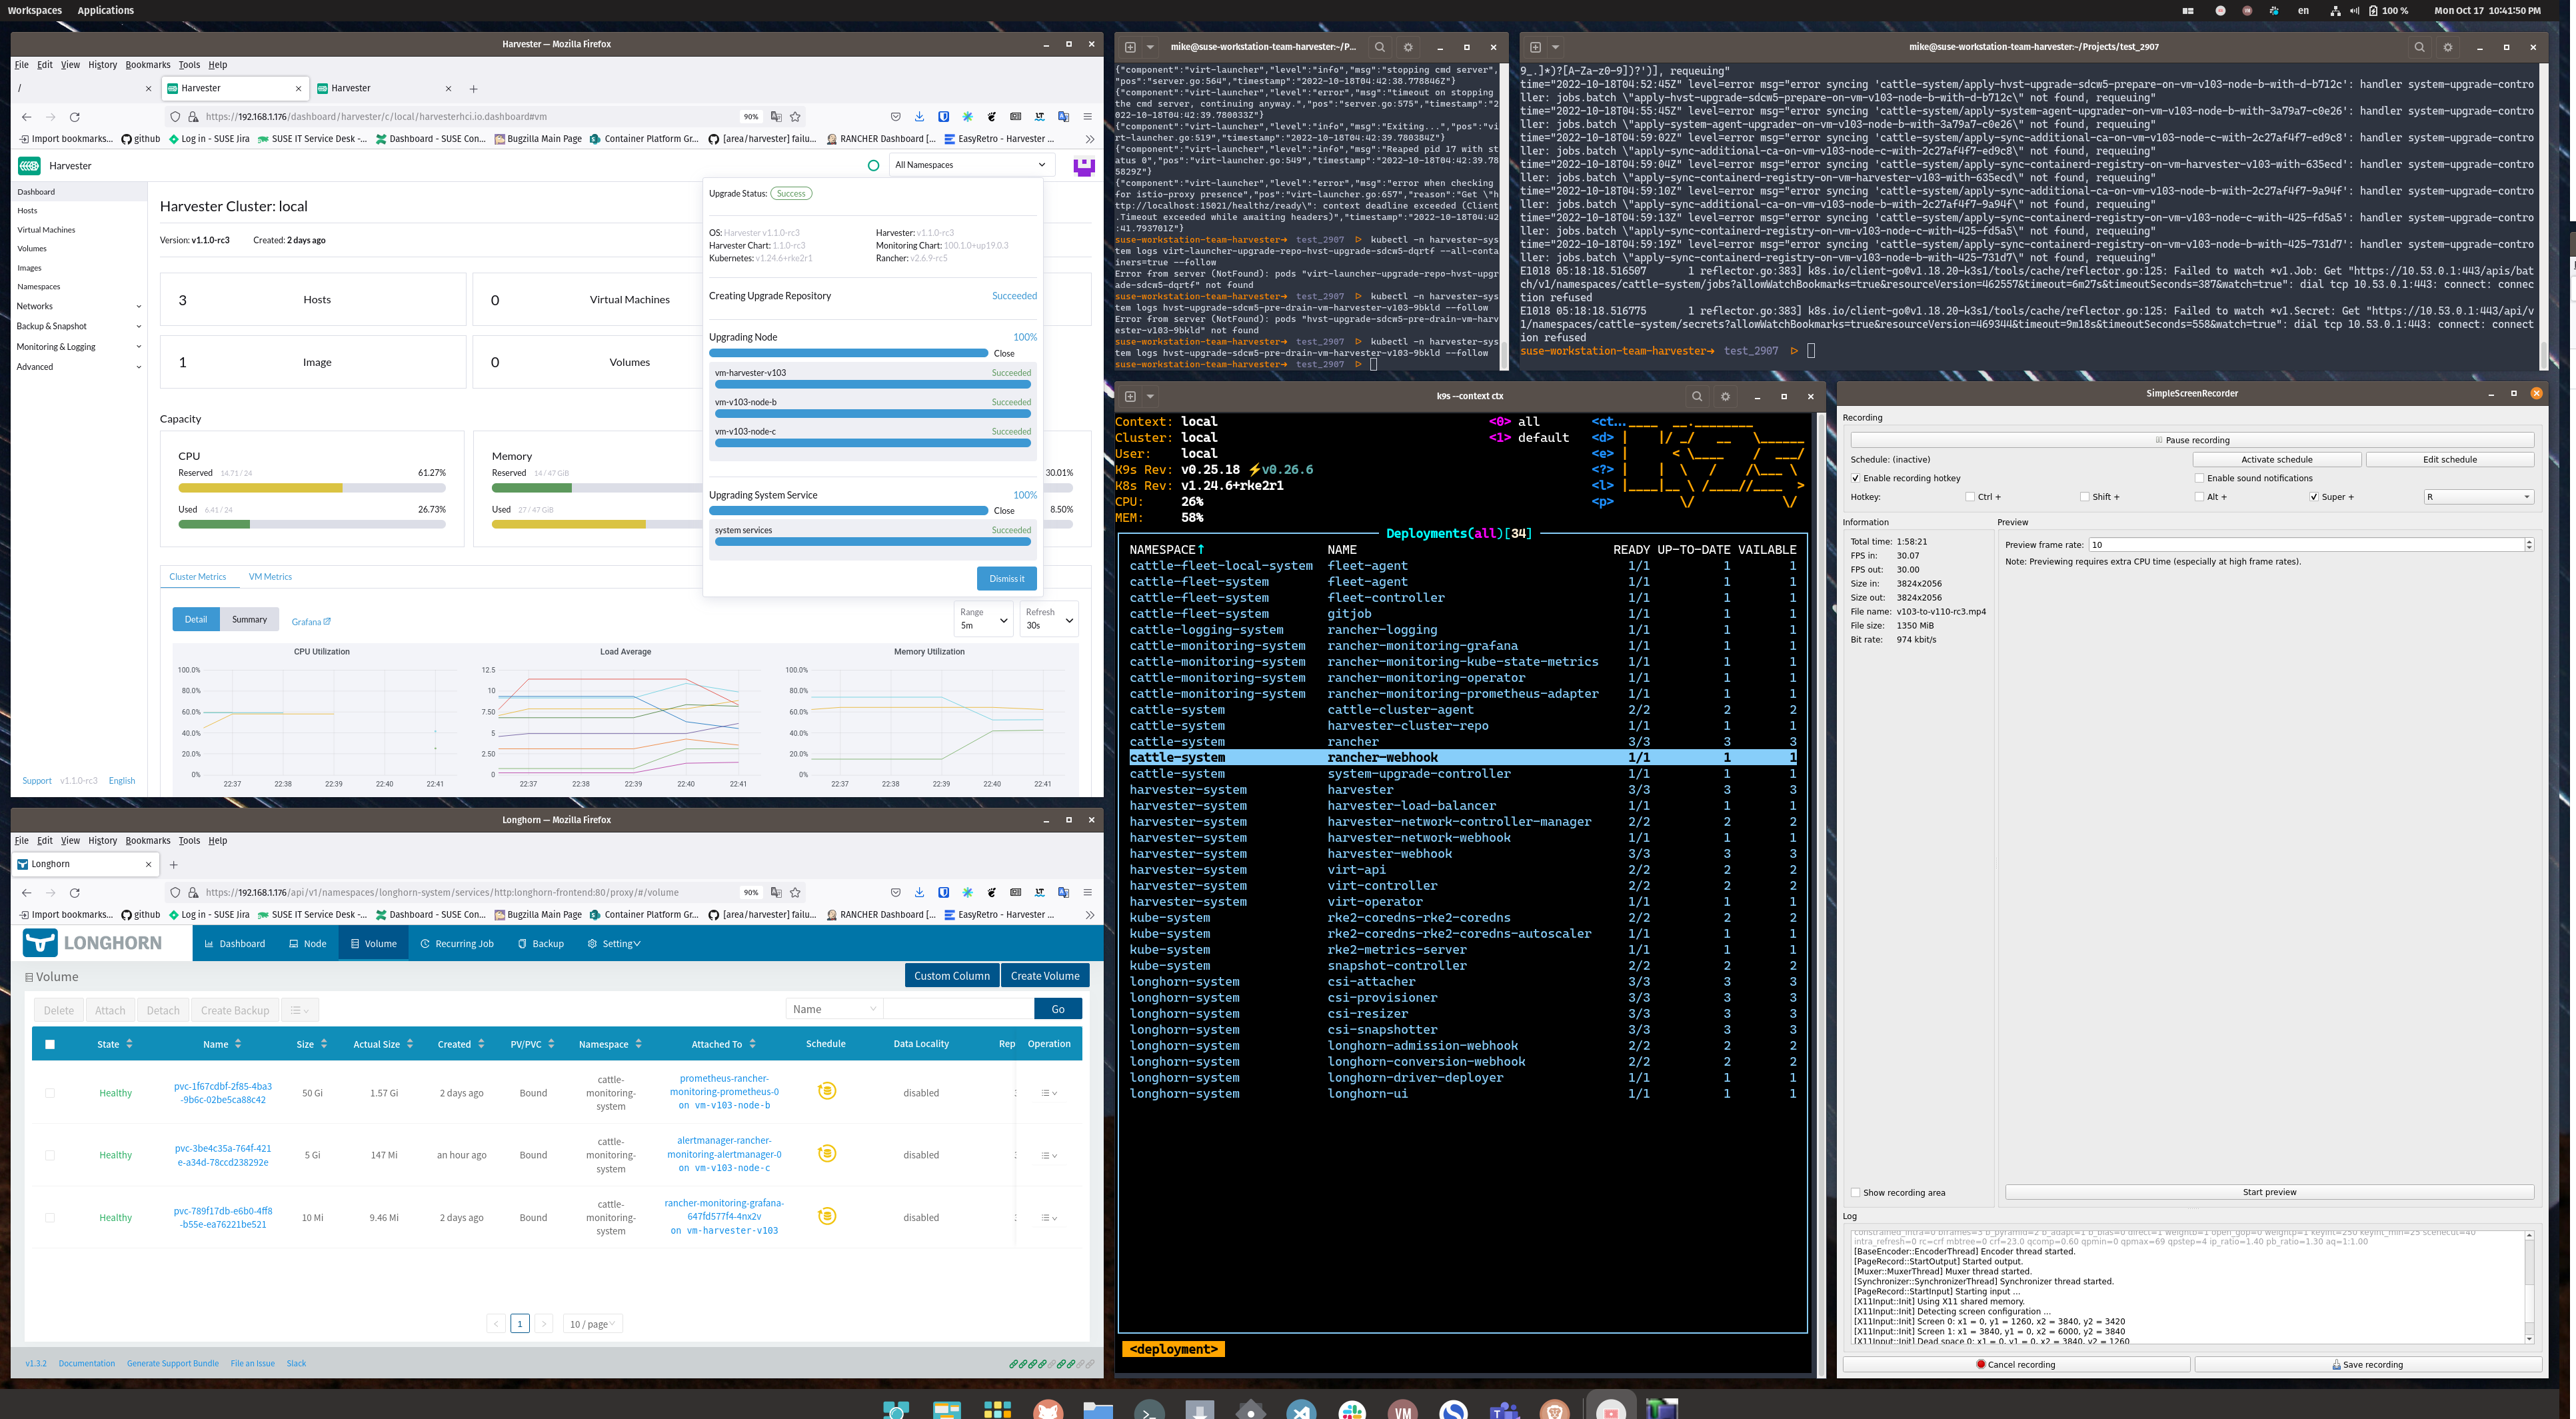The image size is (2576, 1419).
Task: Click the schedule clock icon on the prometheus volume row
Action: point(826,1092)
